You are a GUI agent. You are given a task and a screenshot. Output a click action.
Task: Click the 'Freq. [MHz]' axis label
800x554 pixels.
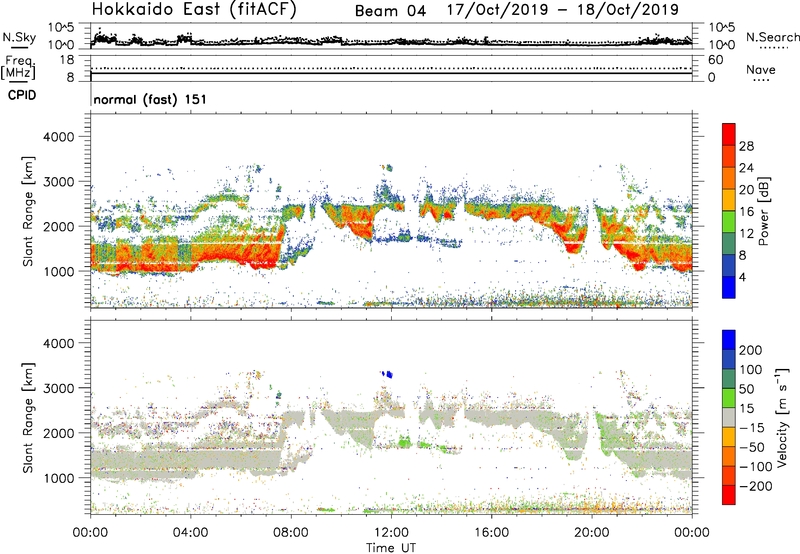click(x=18, y=67)
